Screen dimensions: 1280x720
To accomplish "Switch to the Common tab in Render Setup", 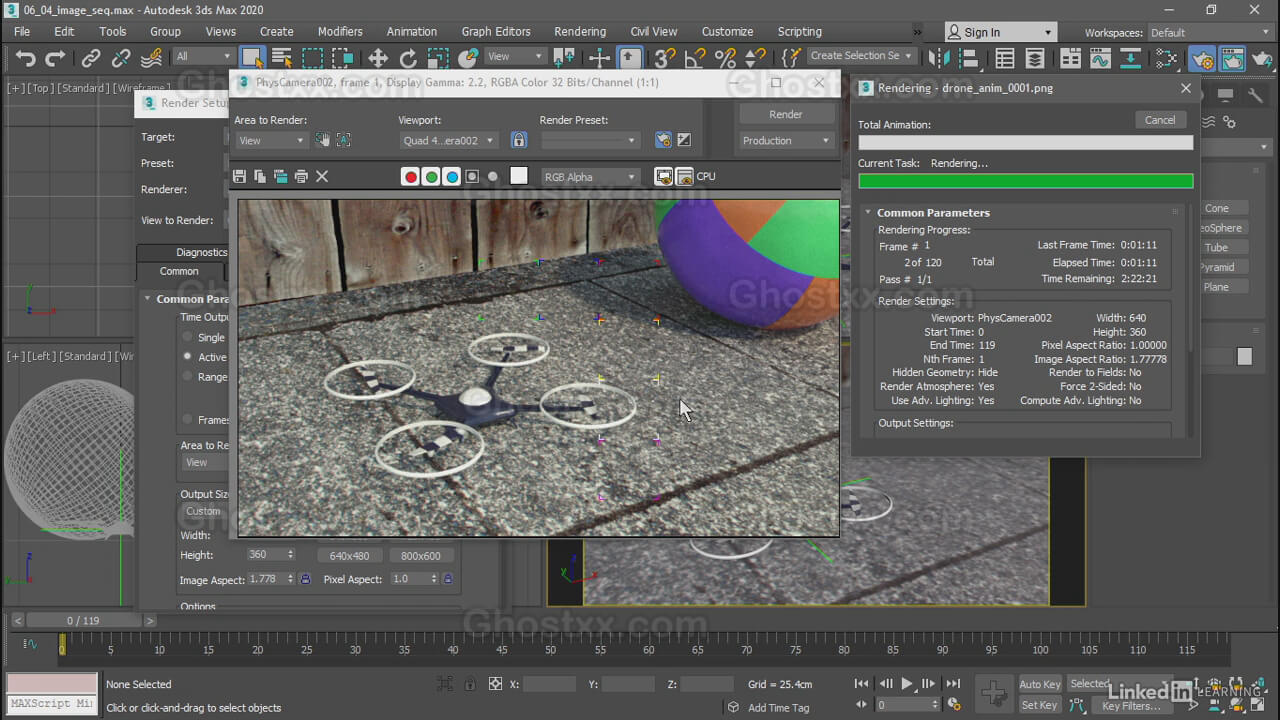I will coord(180,271).
